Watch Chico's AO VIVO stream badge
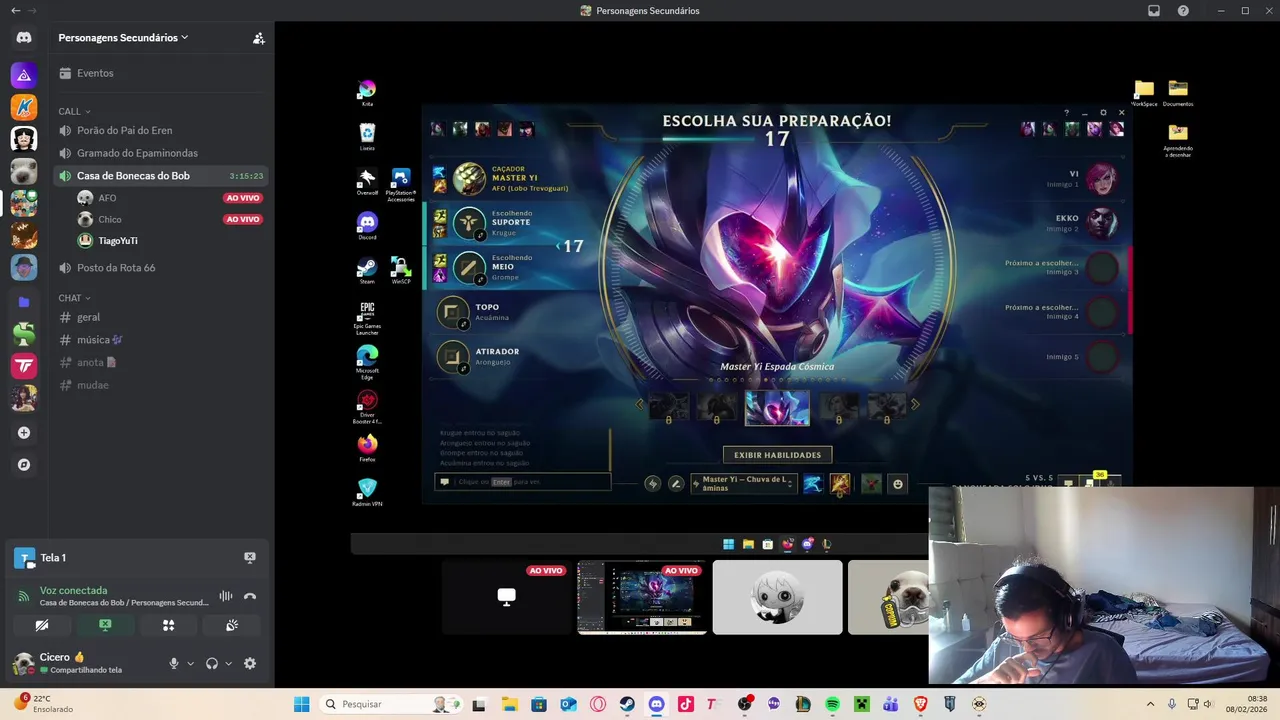The width and height of the screenshot is (1280, 720). point(243,219)
